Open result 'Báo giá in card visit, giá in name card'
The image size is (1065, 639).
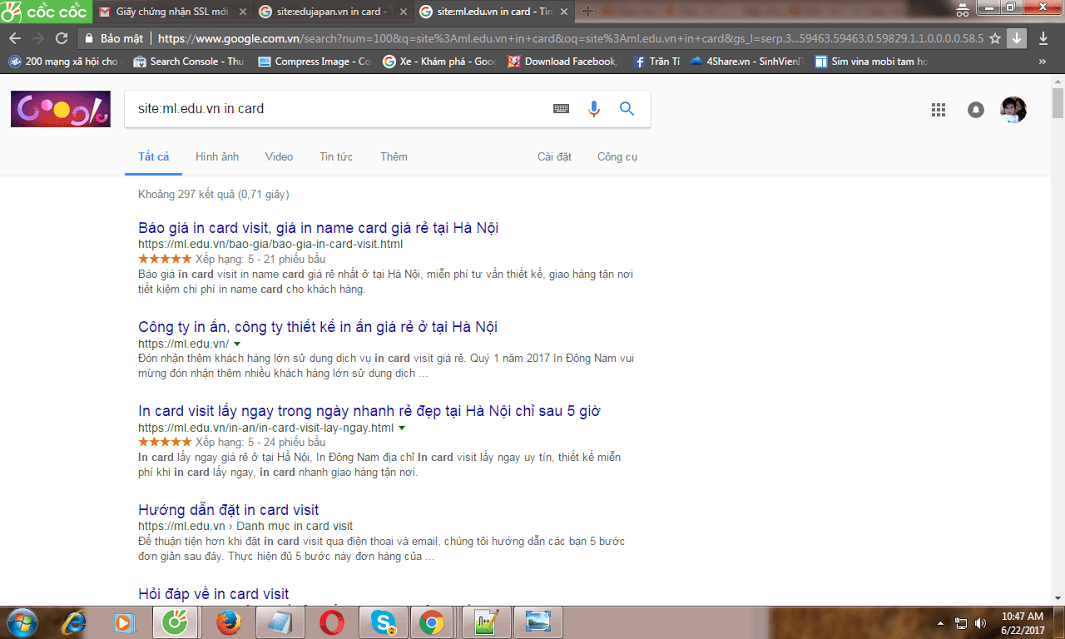(318, 227)
